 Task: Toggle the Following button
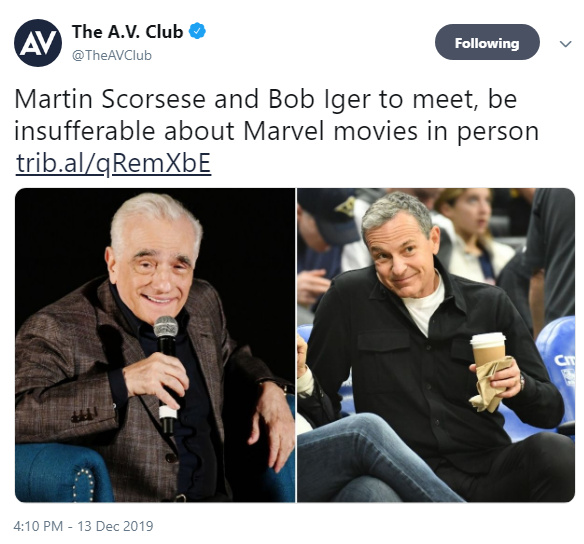(x=487, y=42)
